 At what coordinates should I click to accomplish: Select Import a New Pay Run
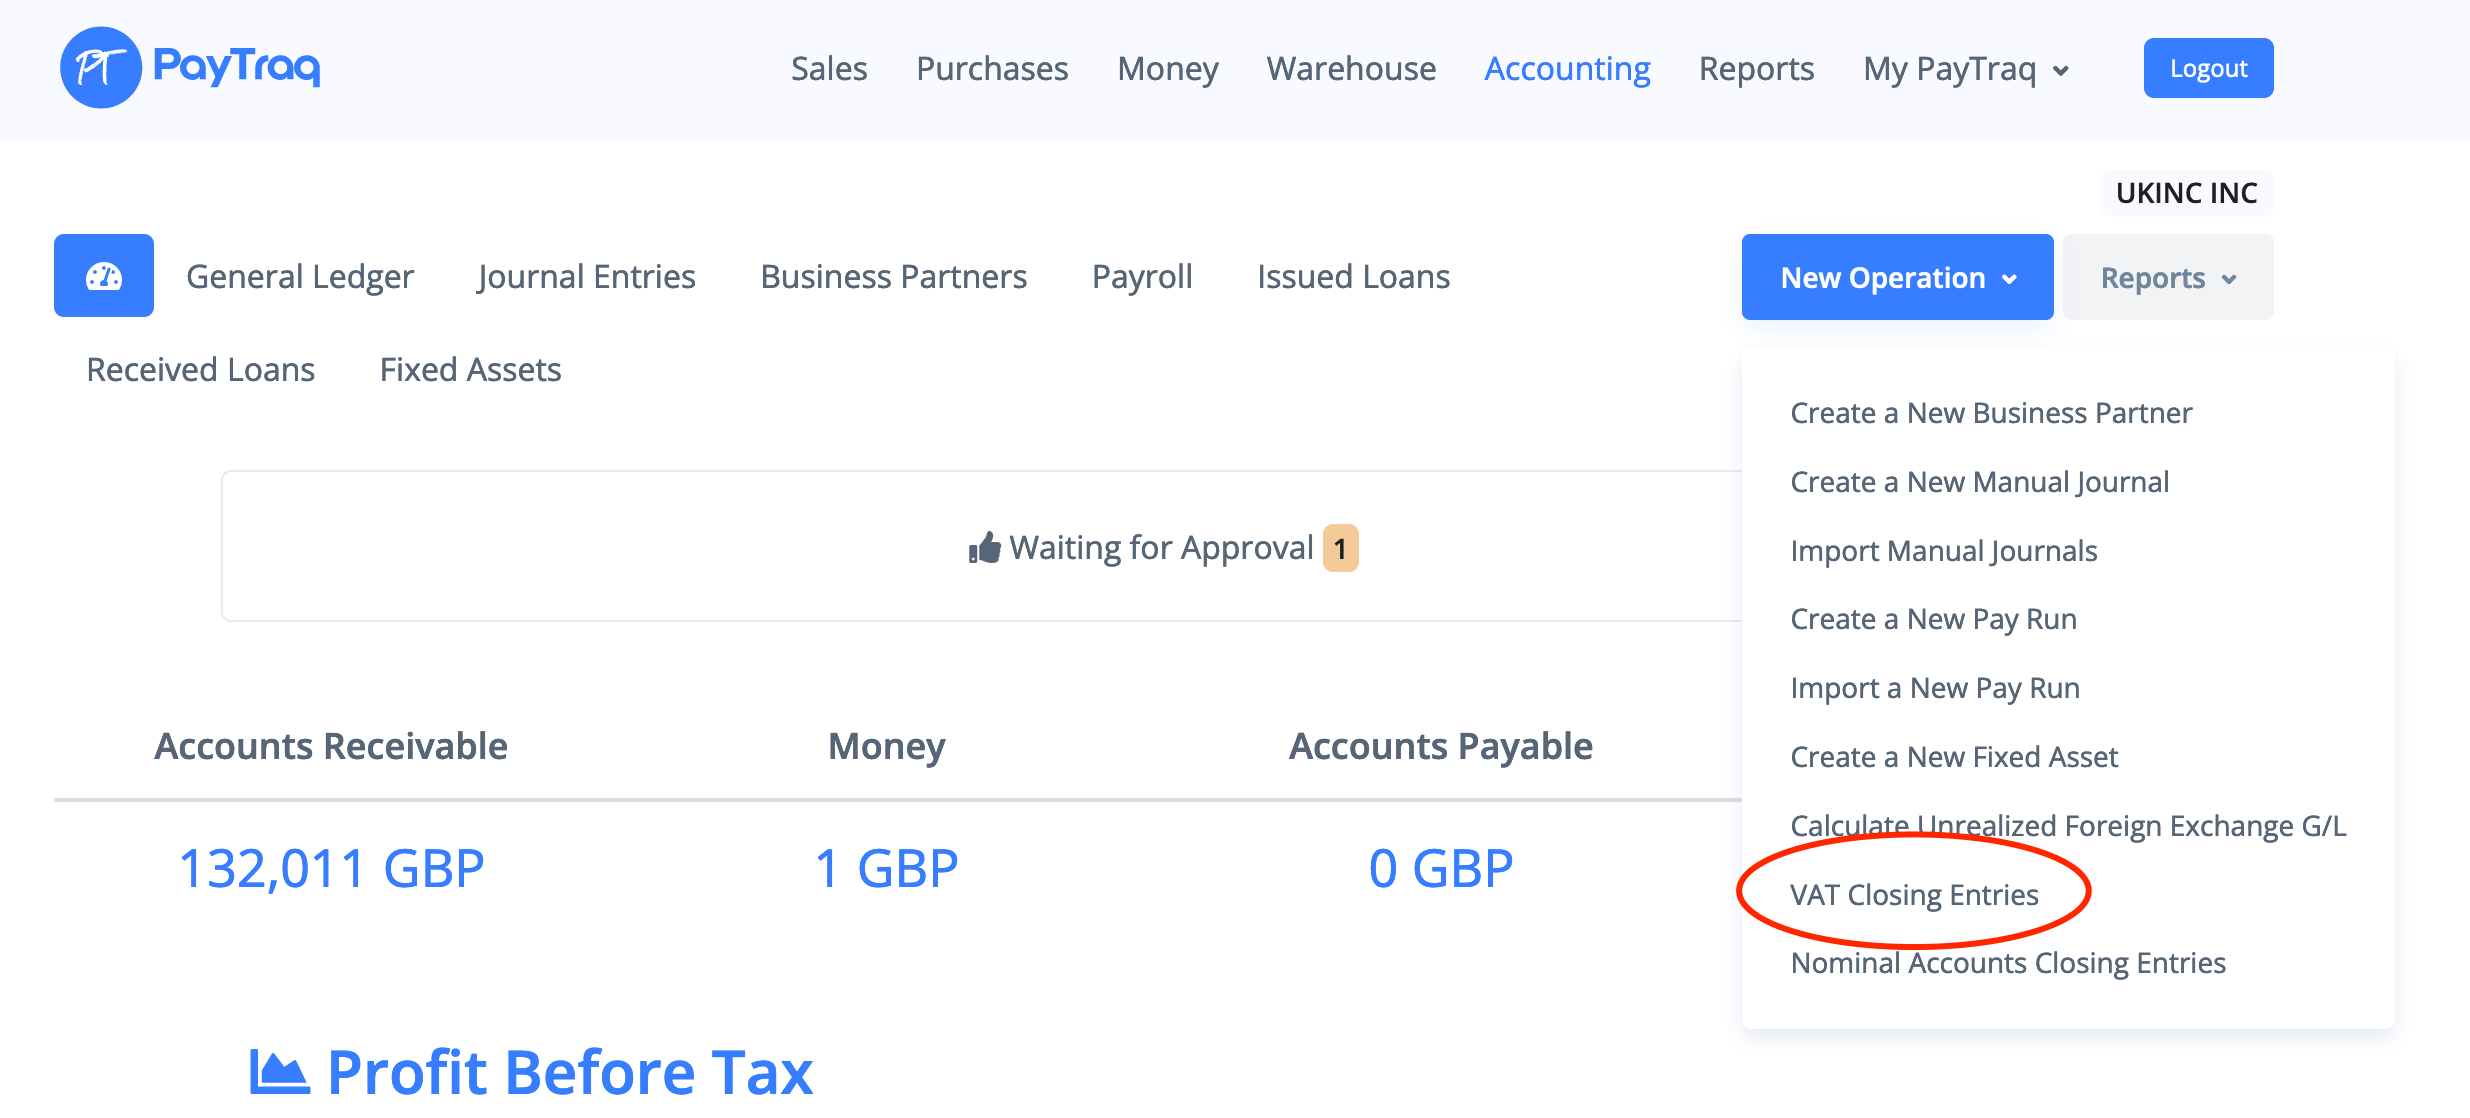[x=1935, y=688]
